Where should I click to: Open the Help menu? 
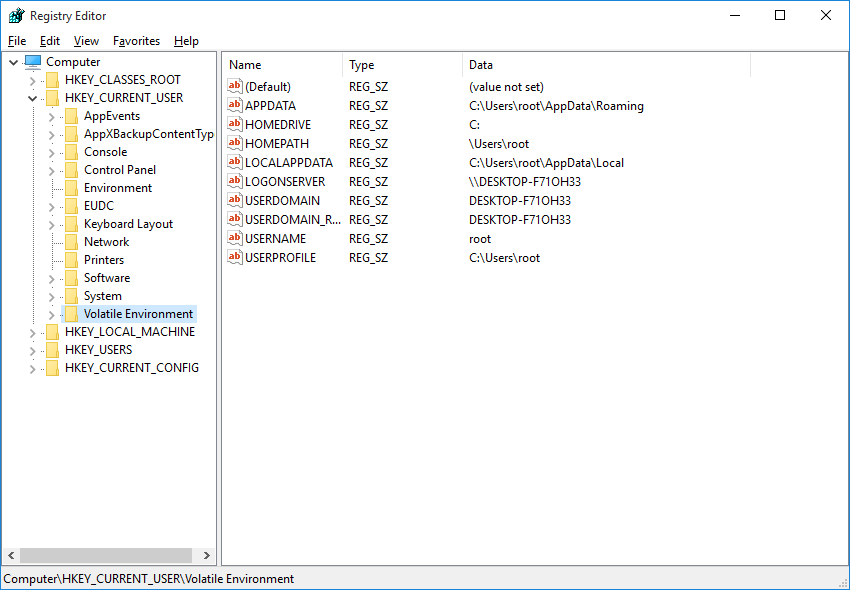coord(186,41)
